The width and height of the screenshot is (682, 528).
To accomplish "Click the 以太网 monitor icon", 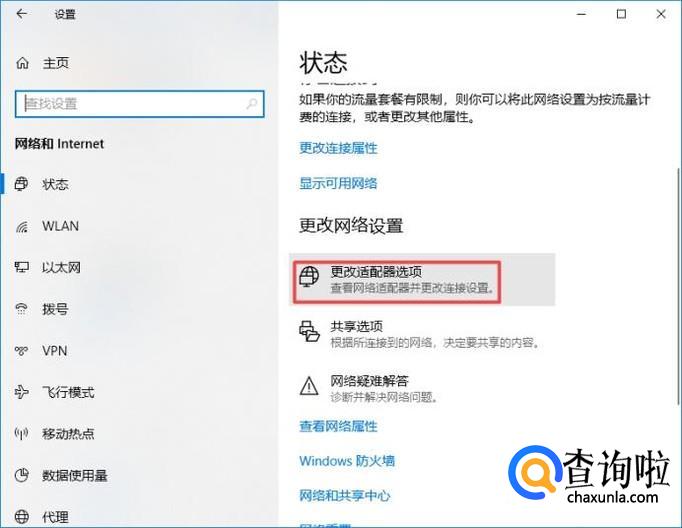I will (x=21, y=267).
